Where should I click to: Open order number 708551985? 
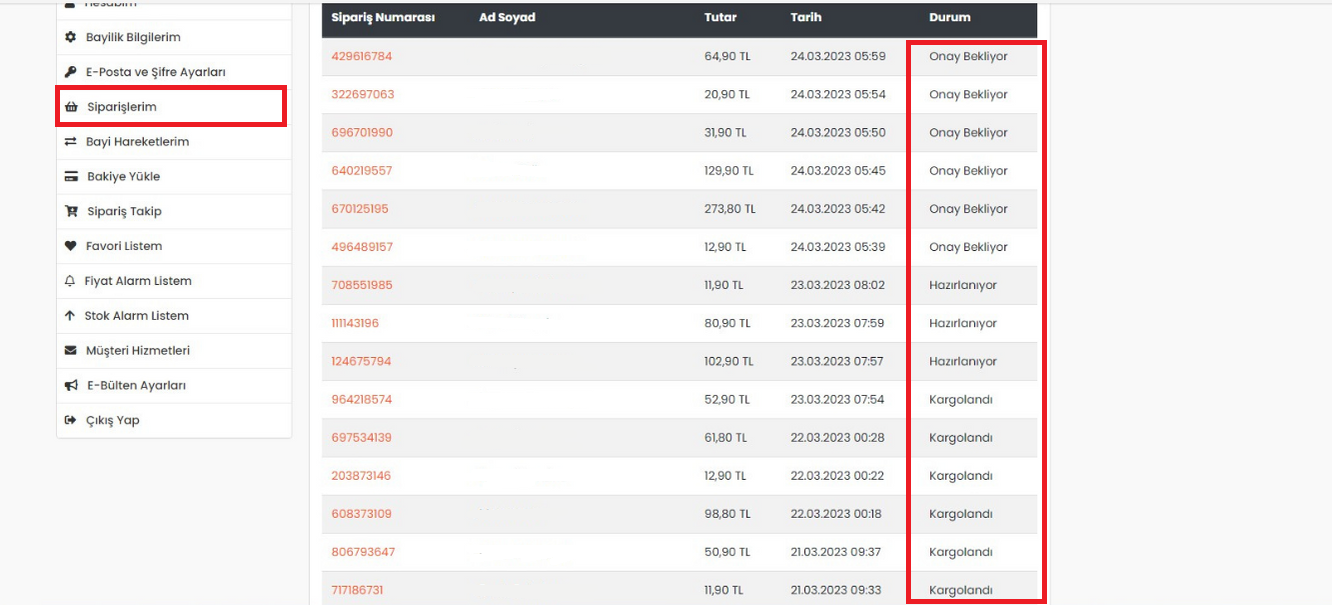click(362, 285)
